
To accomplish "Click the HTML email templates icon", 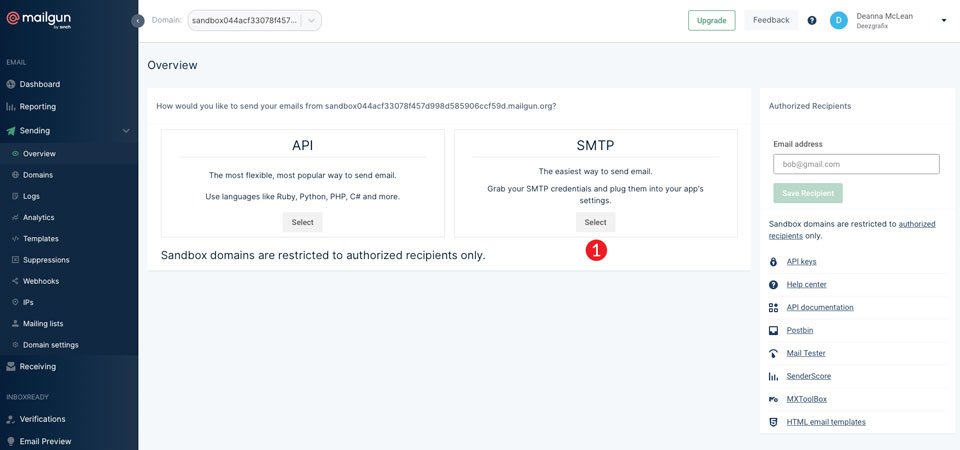I will click(773, 423).
